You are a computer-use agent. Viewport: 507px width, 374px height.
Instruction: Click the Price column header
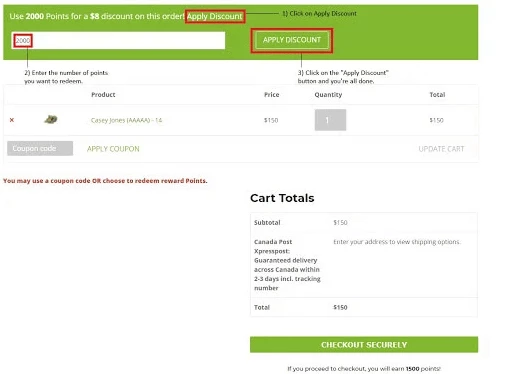[272, 95]
